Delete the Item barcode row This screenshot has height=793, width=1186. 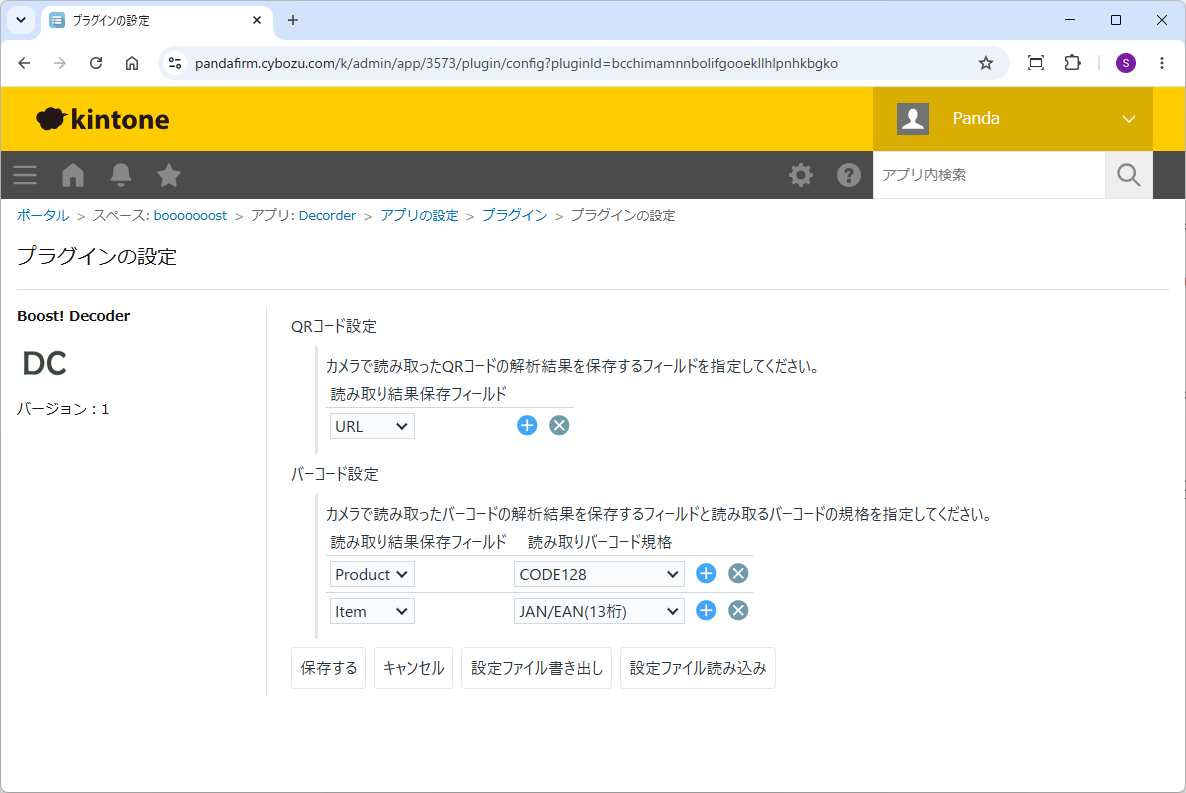(738, 611)
